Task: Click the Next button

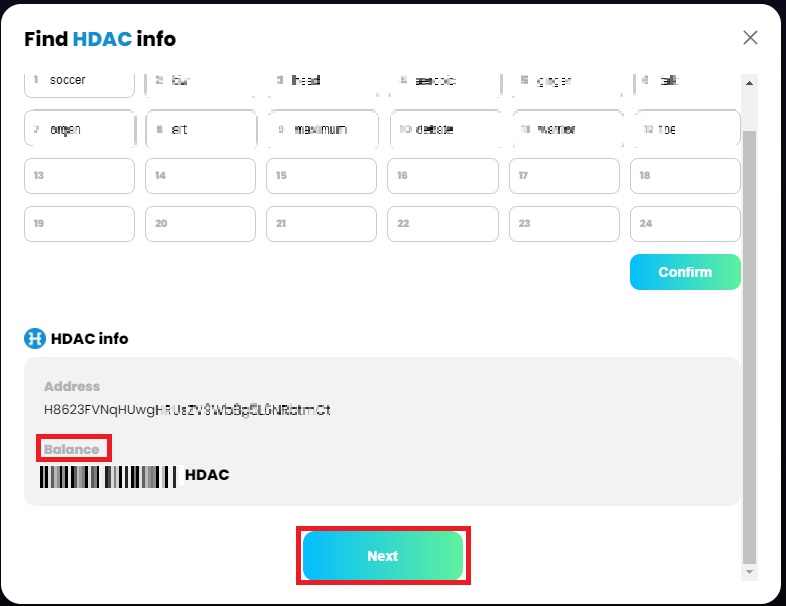Action: click(x=383, y=556)
